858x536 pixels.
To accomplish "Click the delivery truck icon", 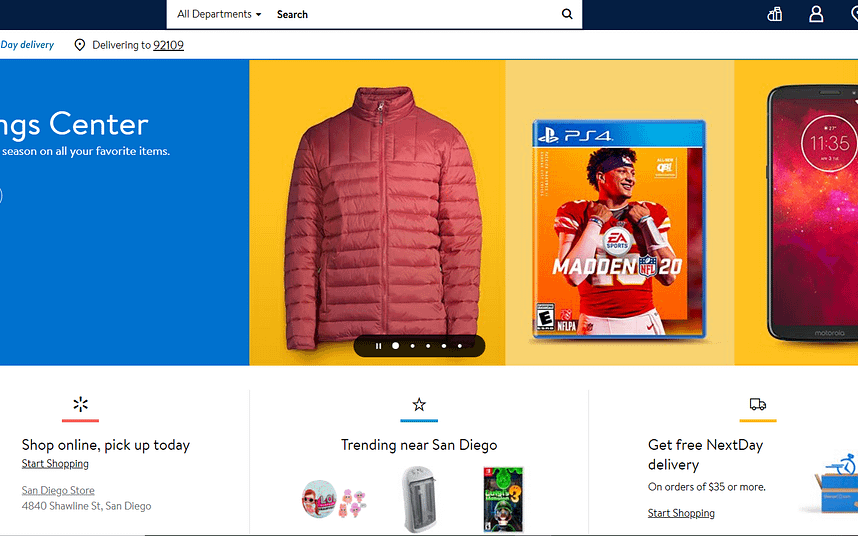I will pos(758,404).
